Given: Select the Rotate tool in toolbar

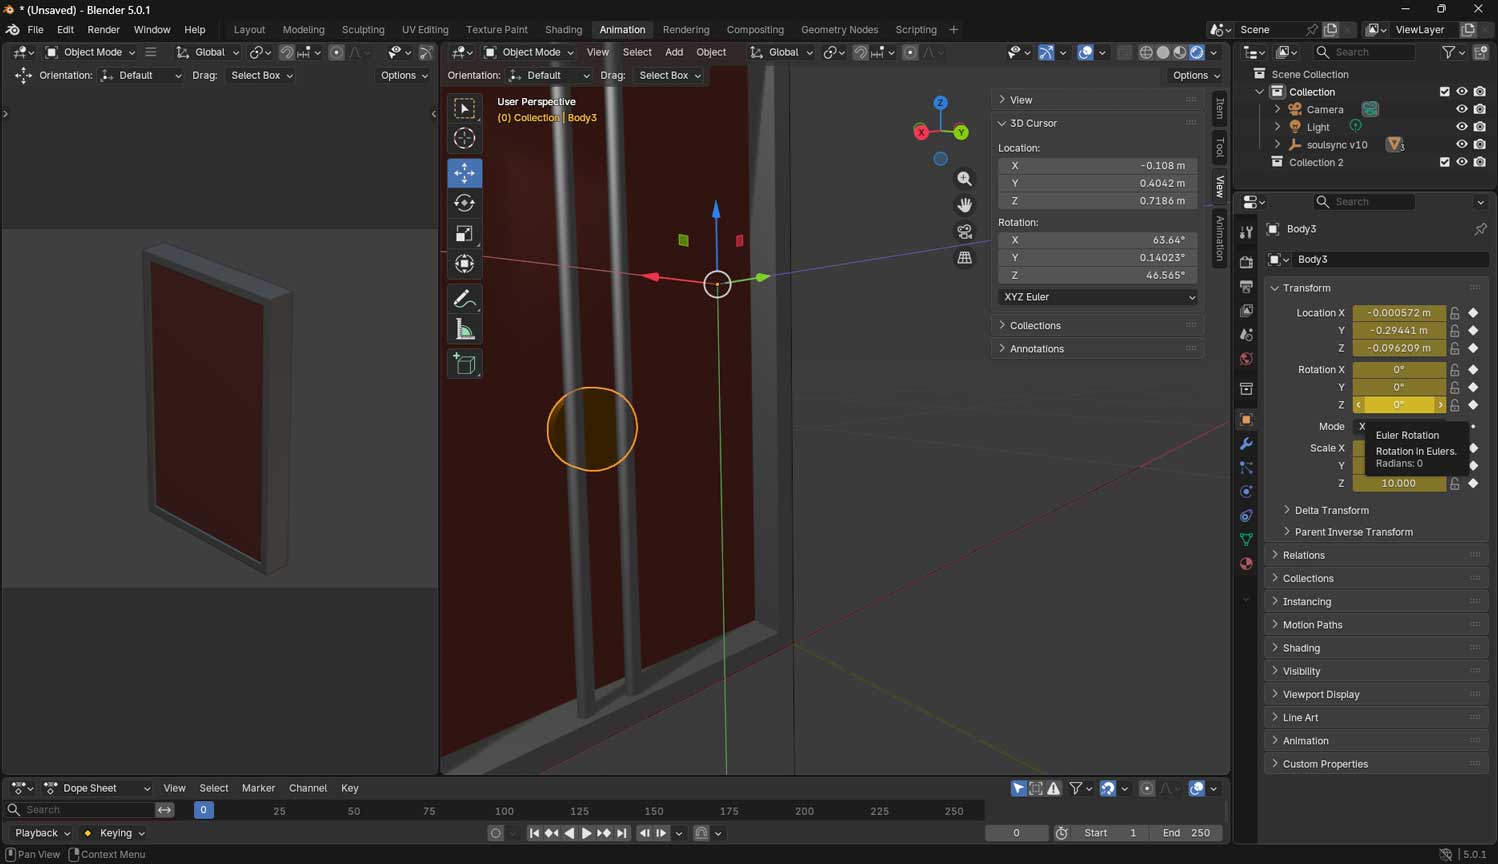Looking at the screenshot, I should point(464,203).
